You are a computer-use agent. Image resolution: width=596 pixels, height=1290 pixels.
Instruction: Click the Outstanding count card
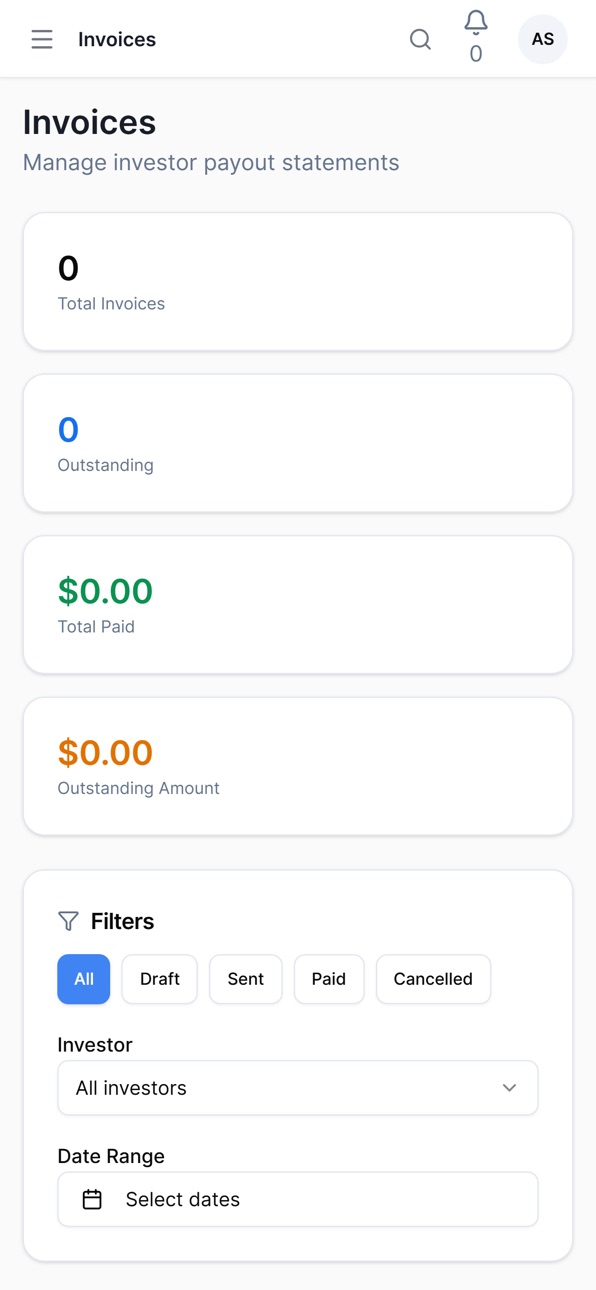click(298, 443)
